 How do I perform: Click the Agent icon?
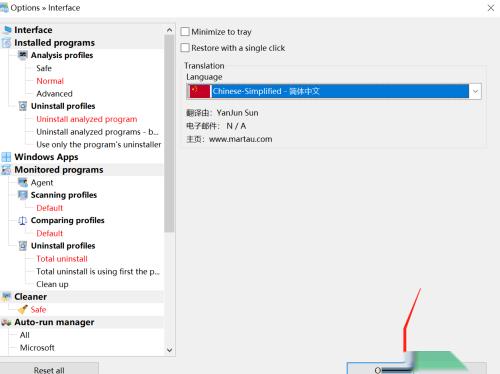[x=23, y=182]
